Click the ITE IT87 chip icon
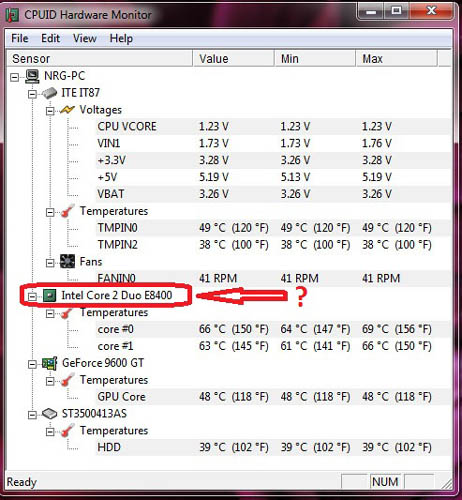The image size is (462, 500). pos(49,93)
